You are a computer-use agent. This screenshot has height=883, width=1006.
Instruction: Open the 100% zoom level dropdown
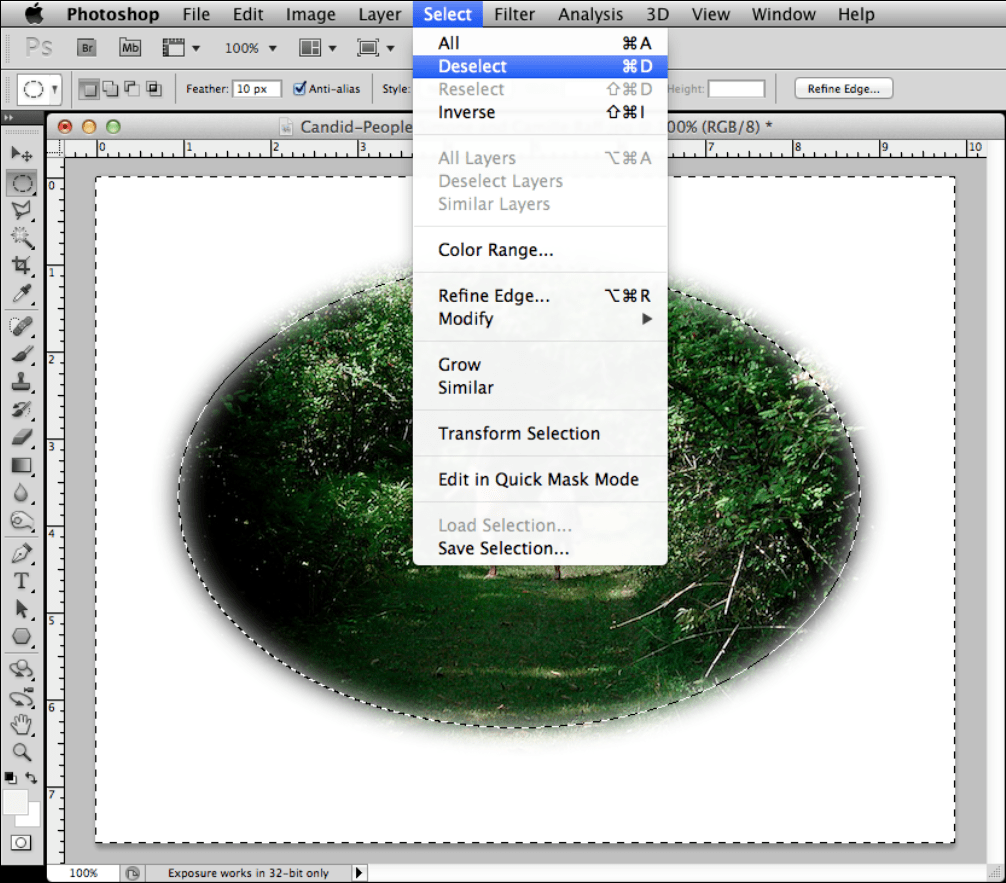251,48
